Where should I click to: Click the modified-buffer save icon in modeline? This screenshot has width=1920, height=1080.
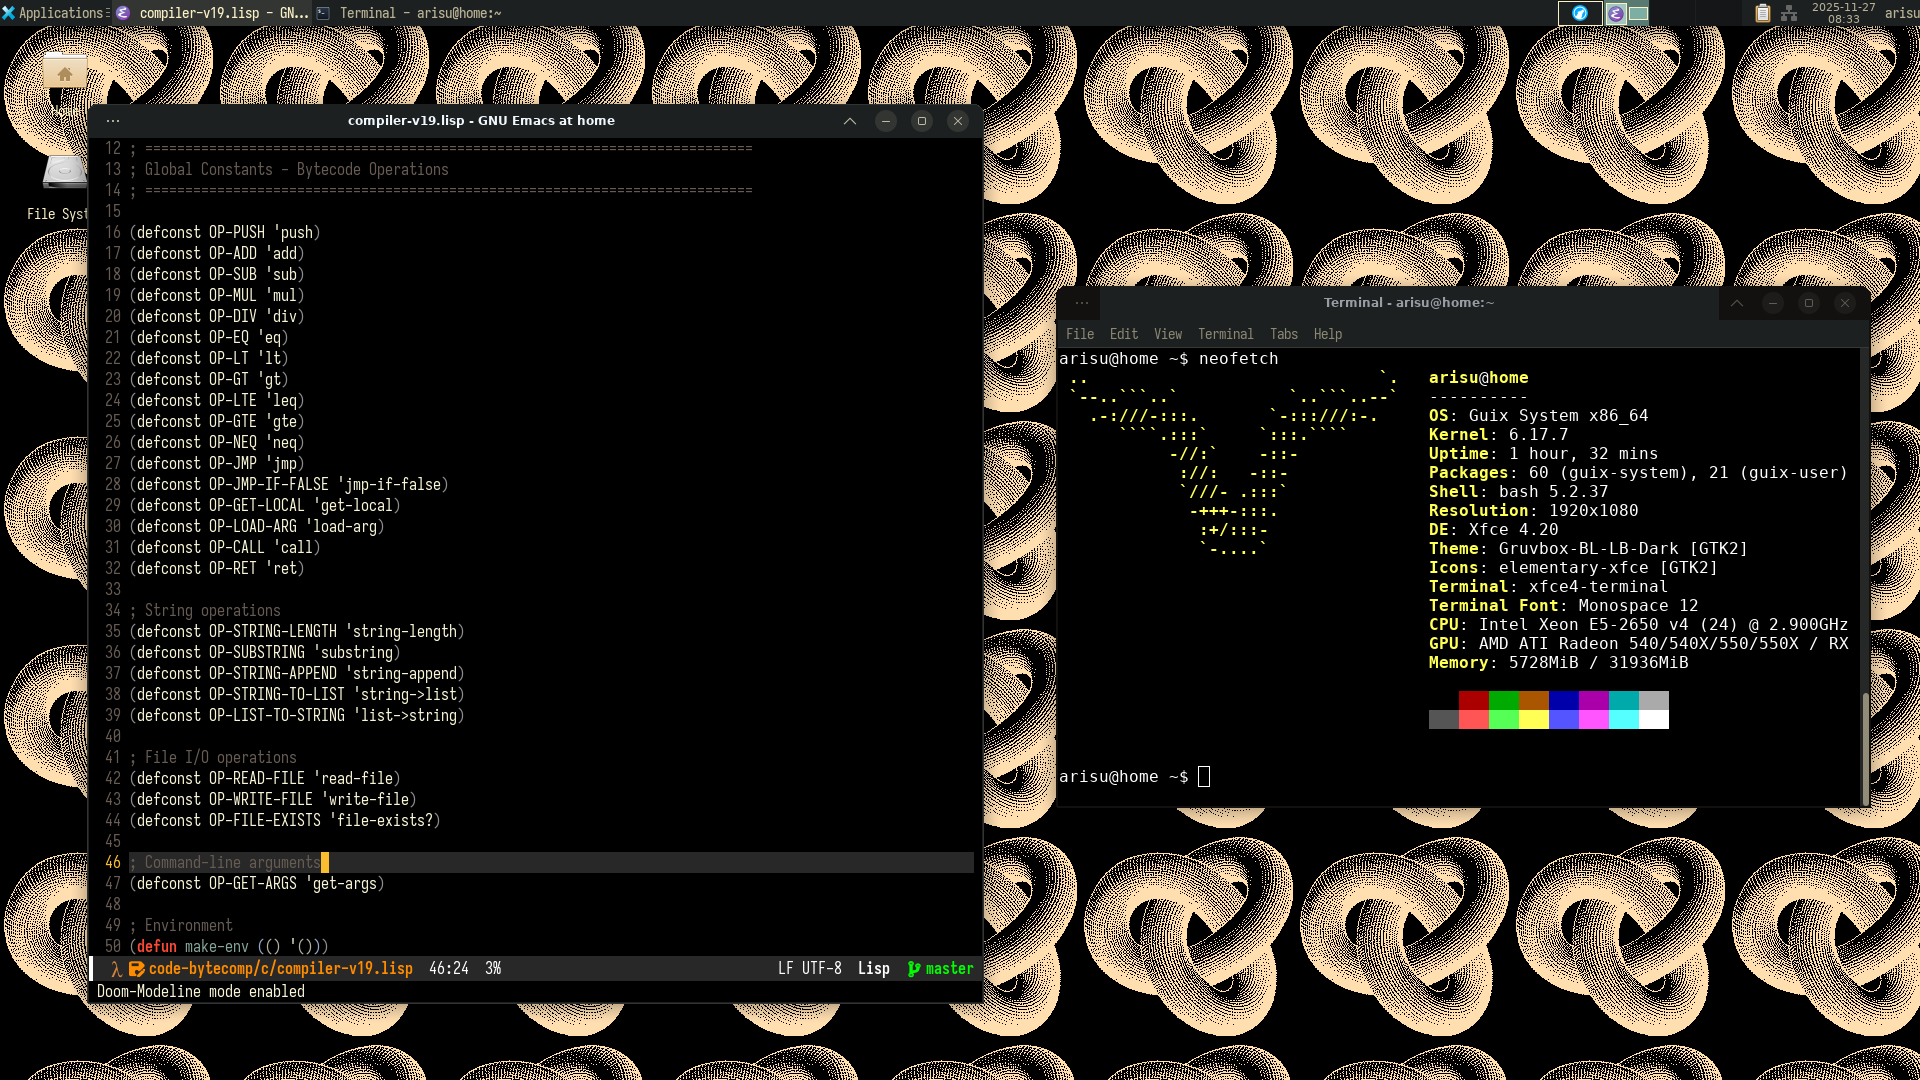click(137, 969)
